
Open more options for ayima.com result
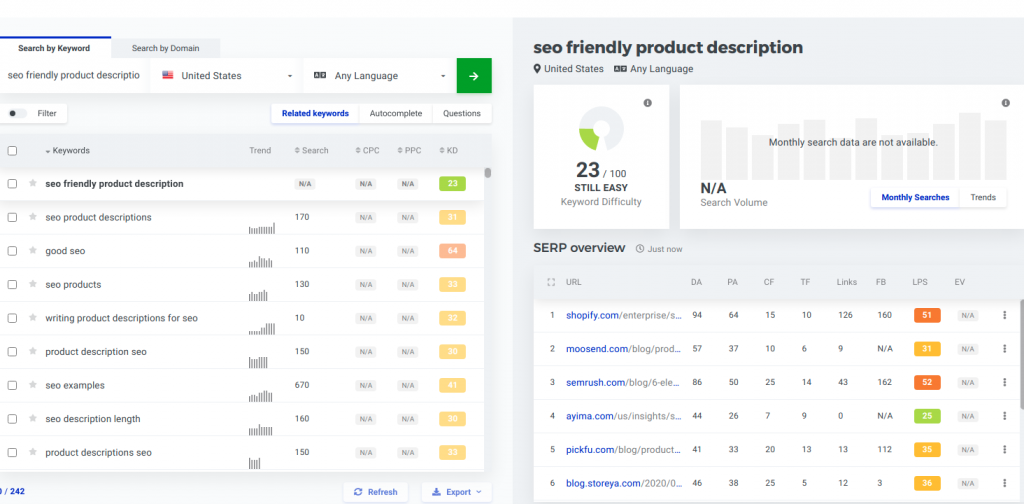[x=1004, y=416]
